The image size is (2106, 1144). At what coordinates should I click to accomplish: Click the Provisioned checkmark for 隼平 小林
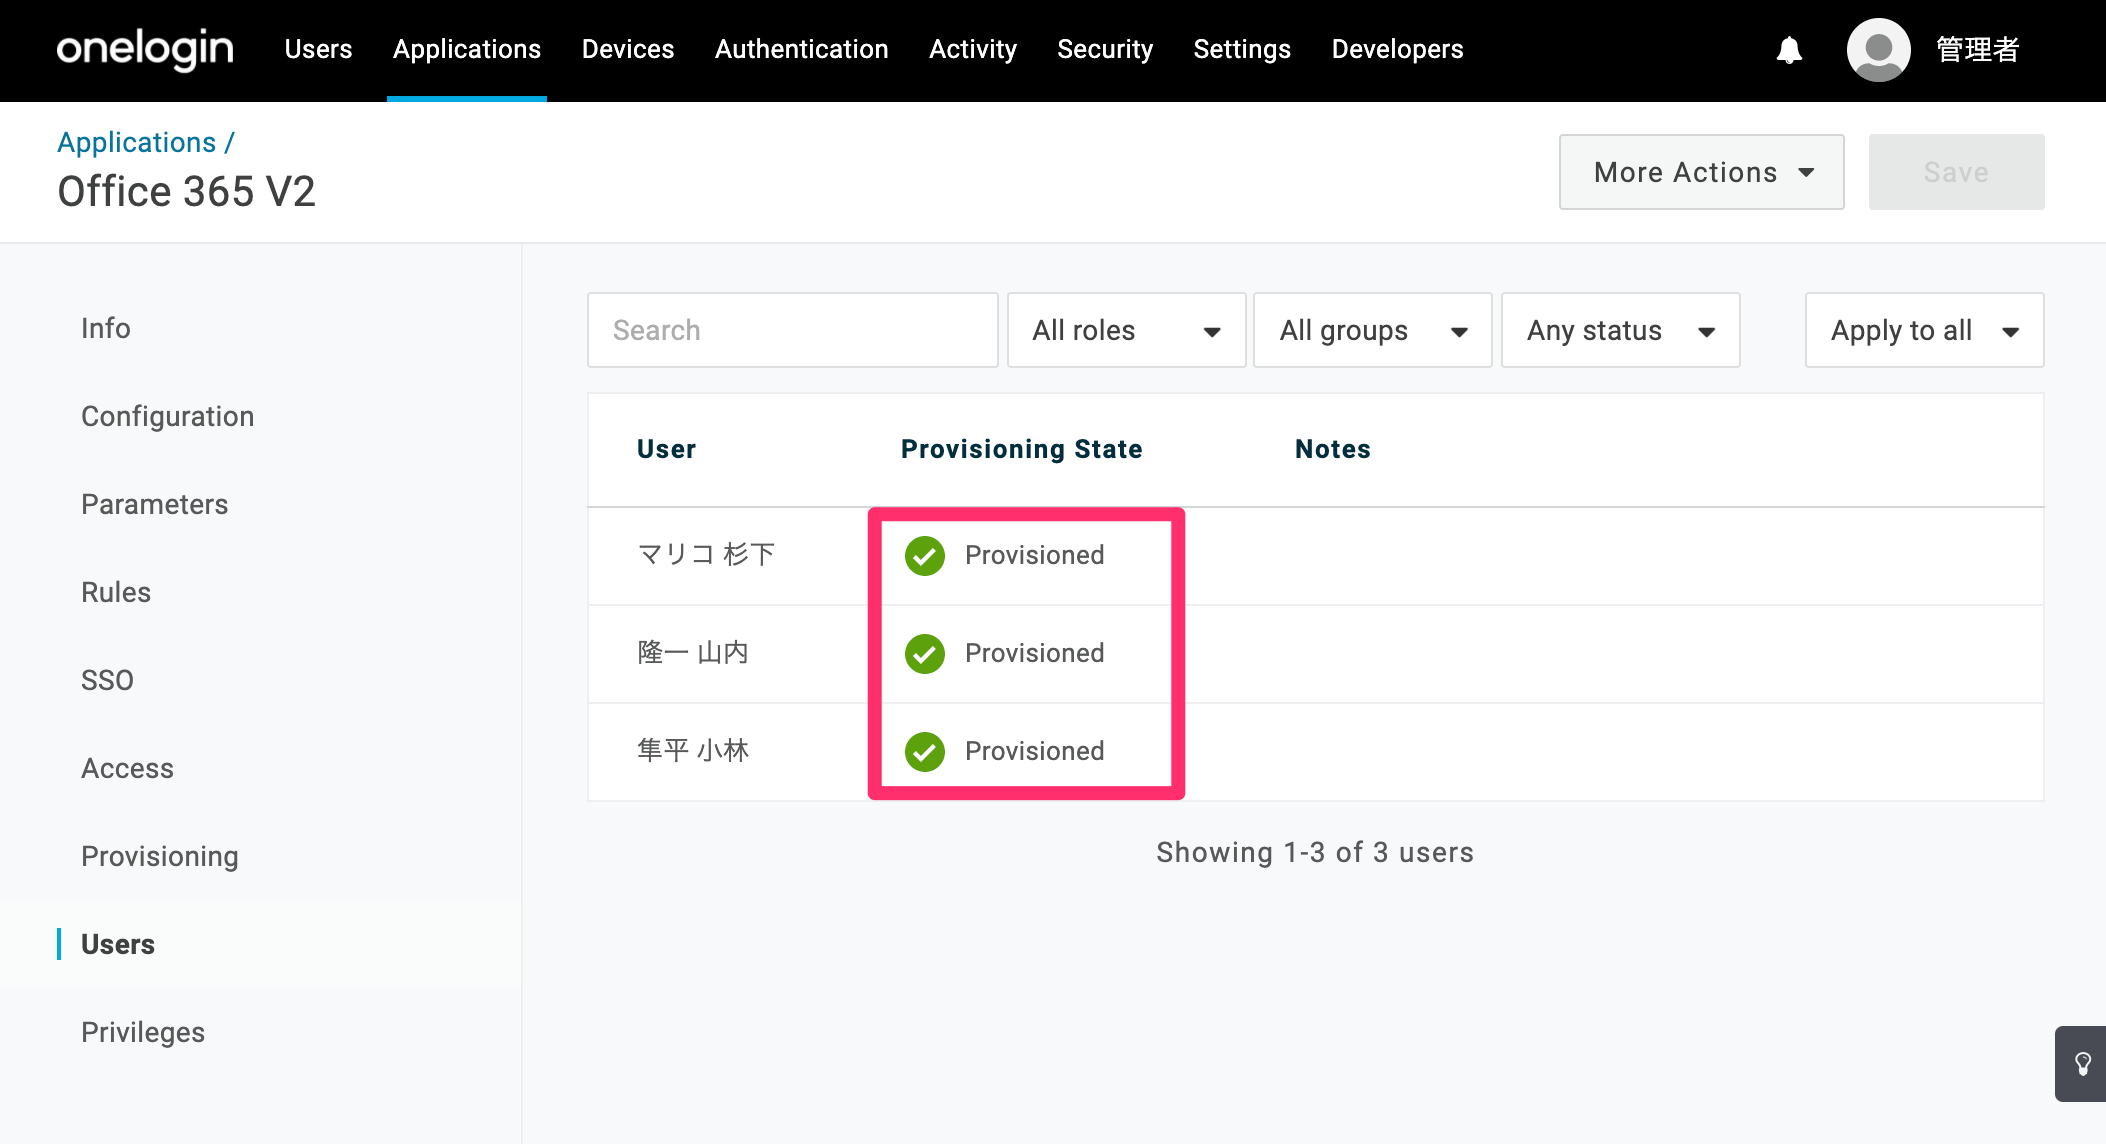pyautogui.click(x=925, y=752)
